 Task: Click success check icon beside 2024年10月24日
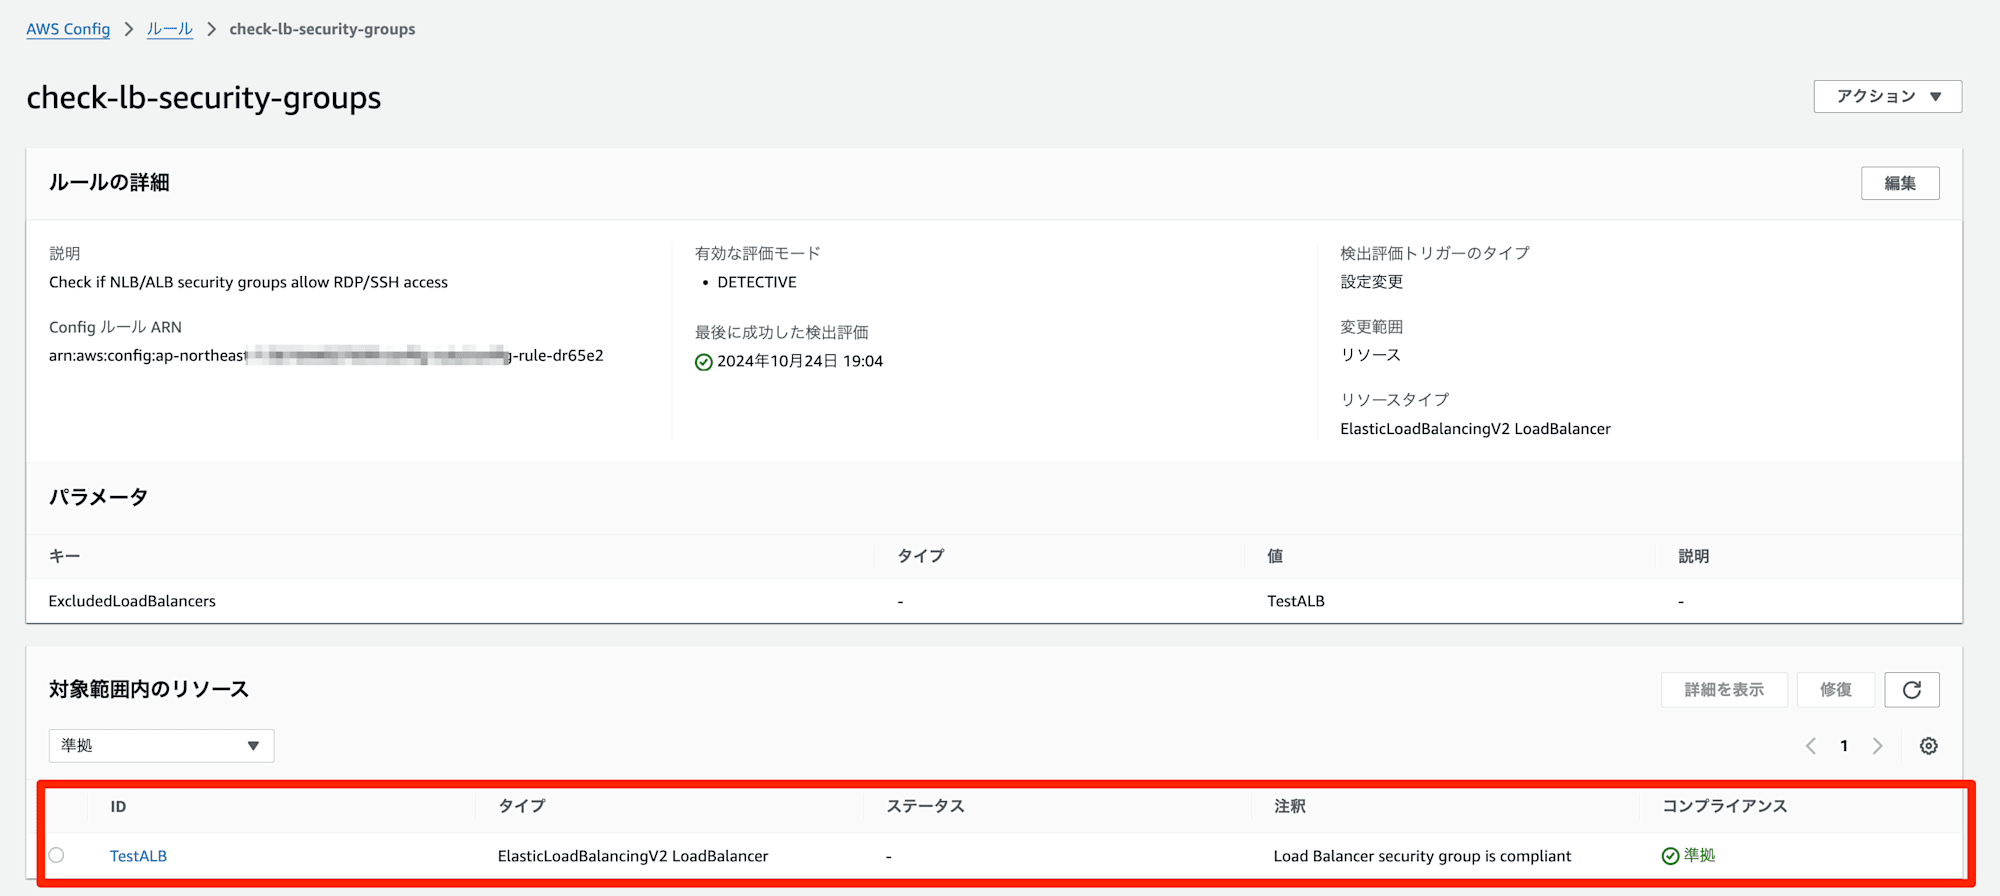pyautogui.click(x=704, y=362)
